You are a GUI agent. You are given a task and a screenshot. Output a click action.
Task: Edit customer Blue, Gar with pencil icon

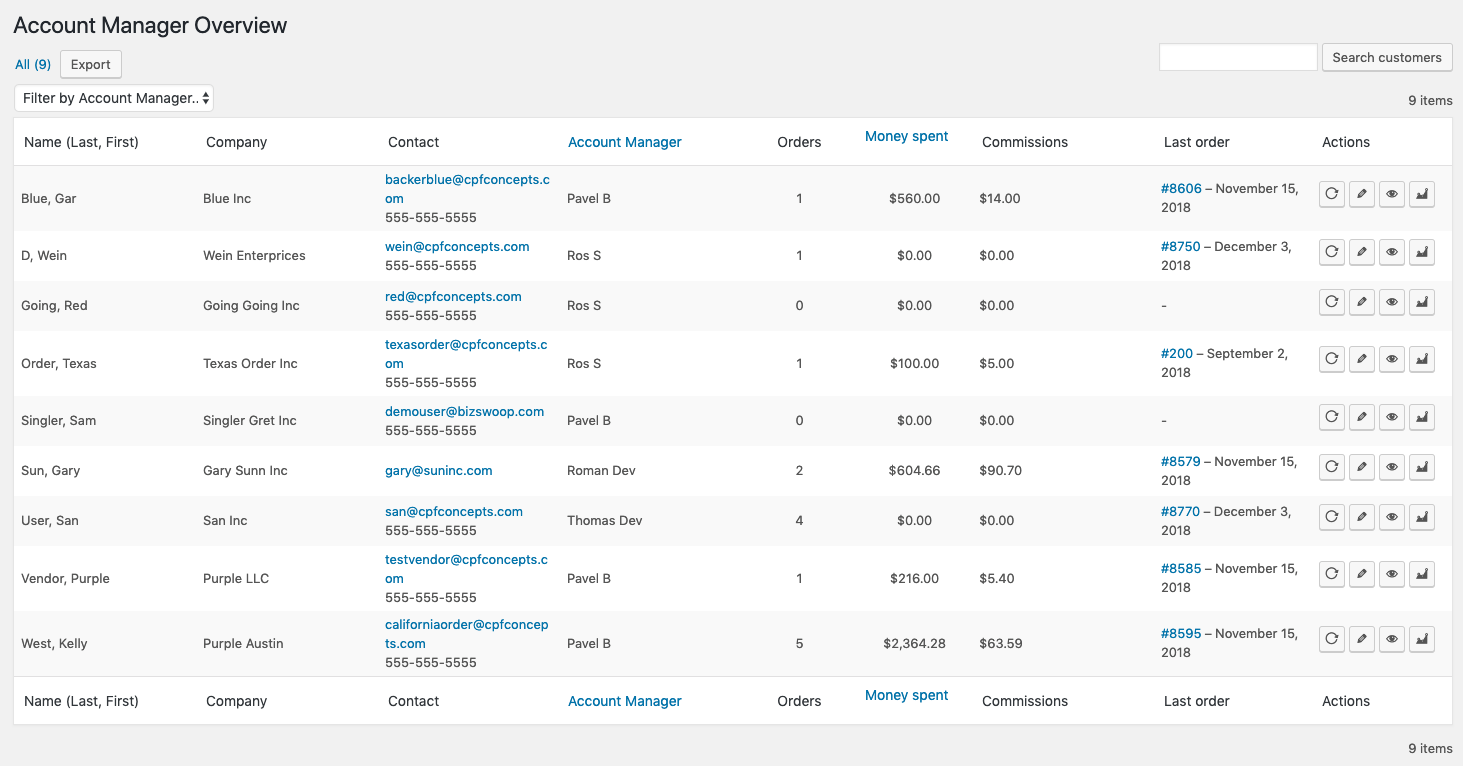[1361, 195]
